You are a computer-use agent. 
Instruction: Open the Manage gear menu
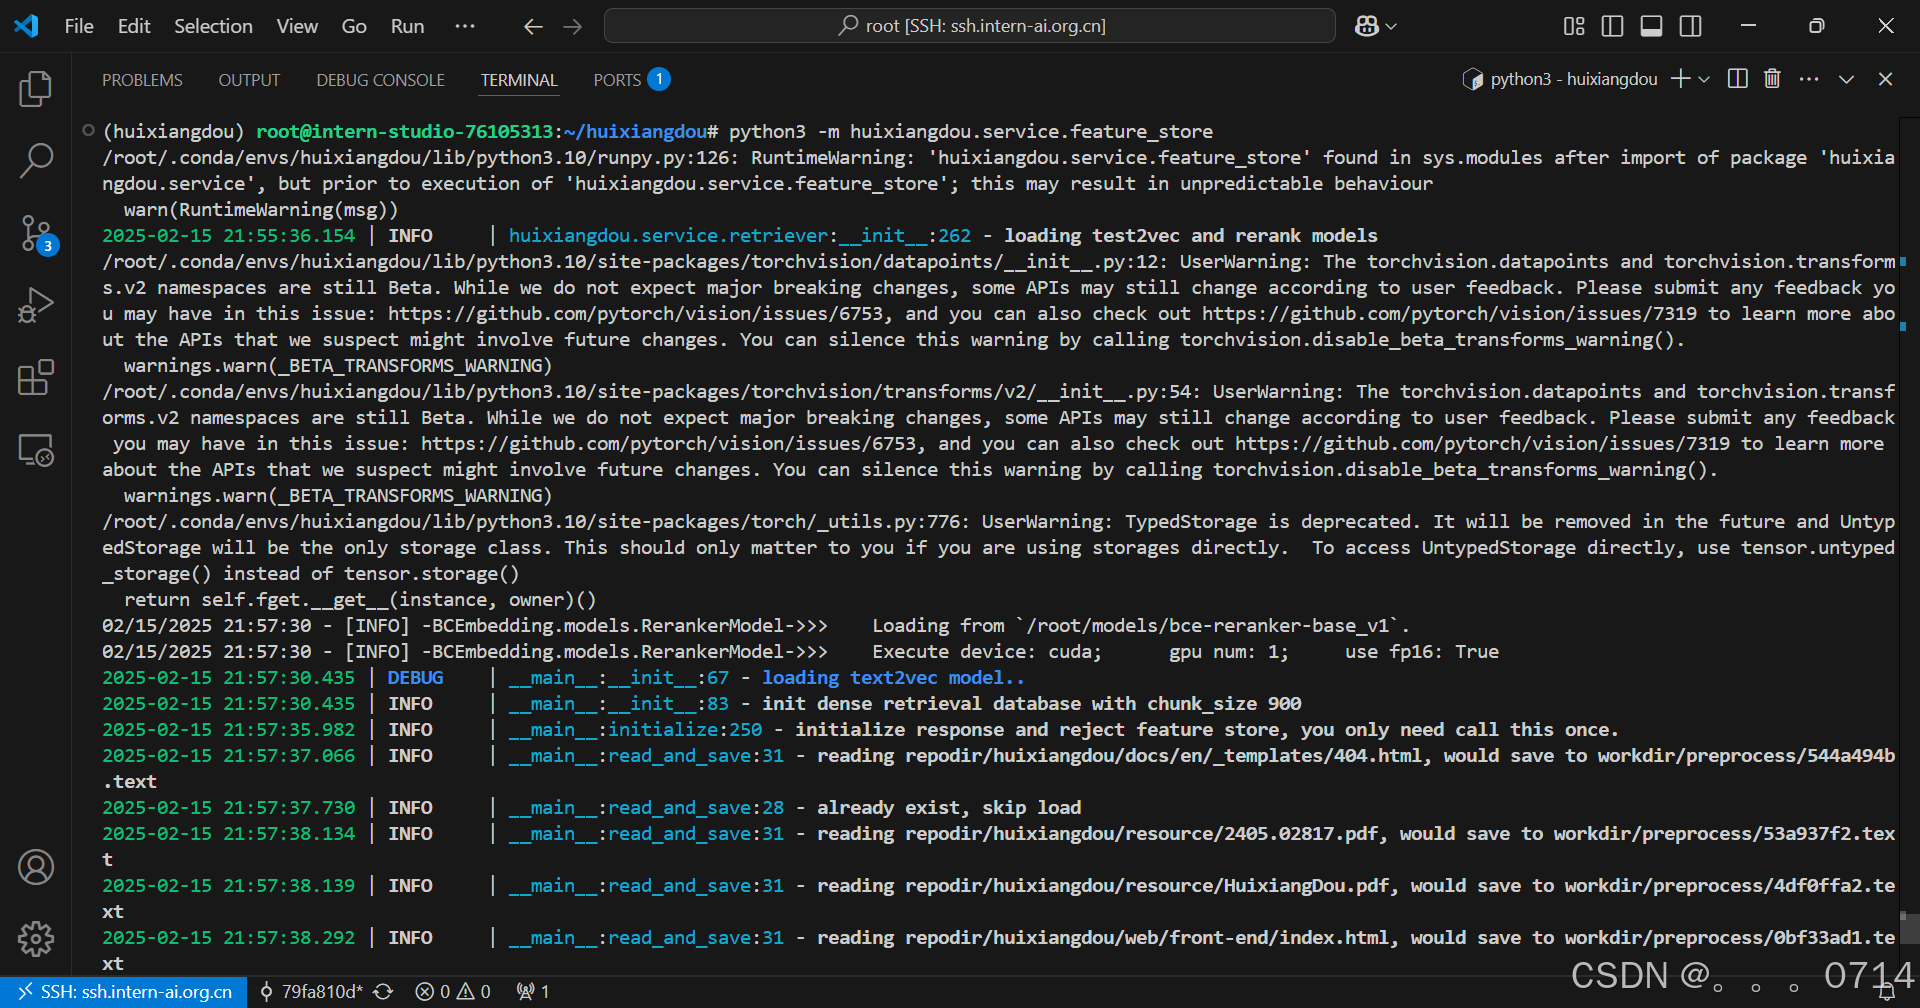click(36, 939)
